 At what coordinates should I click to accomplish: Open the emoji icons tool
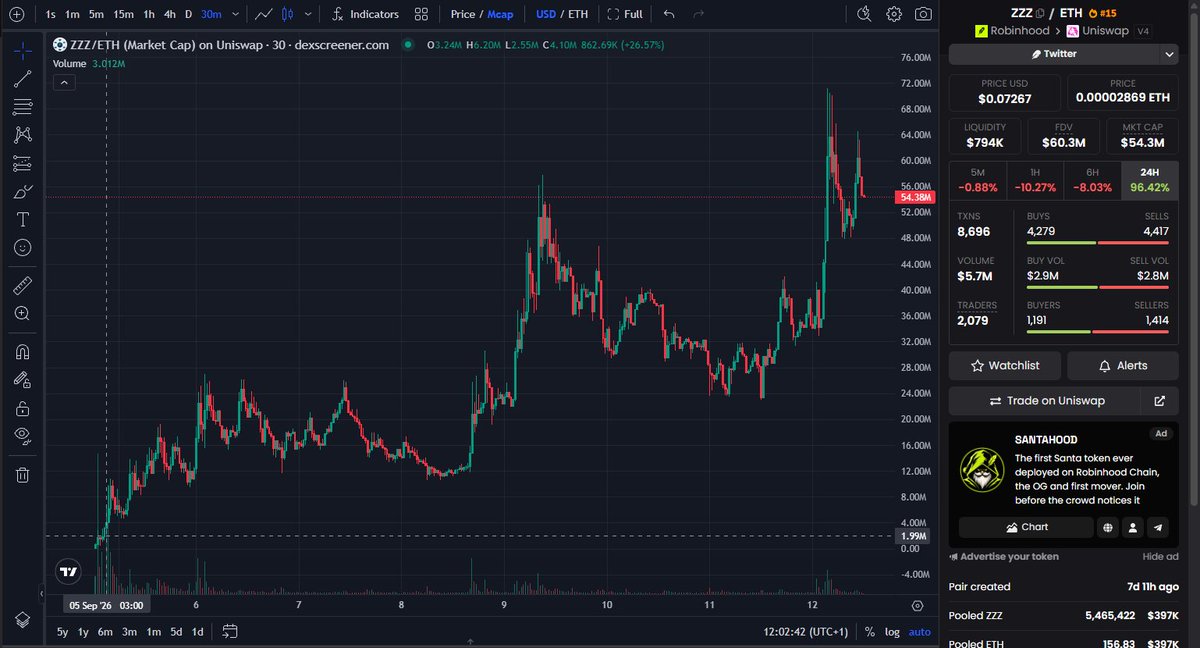pos(23,247)
